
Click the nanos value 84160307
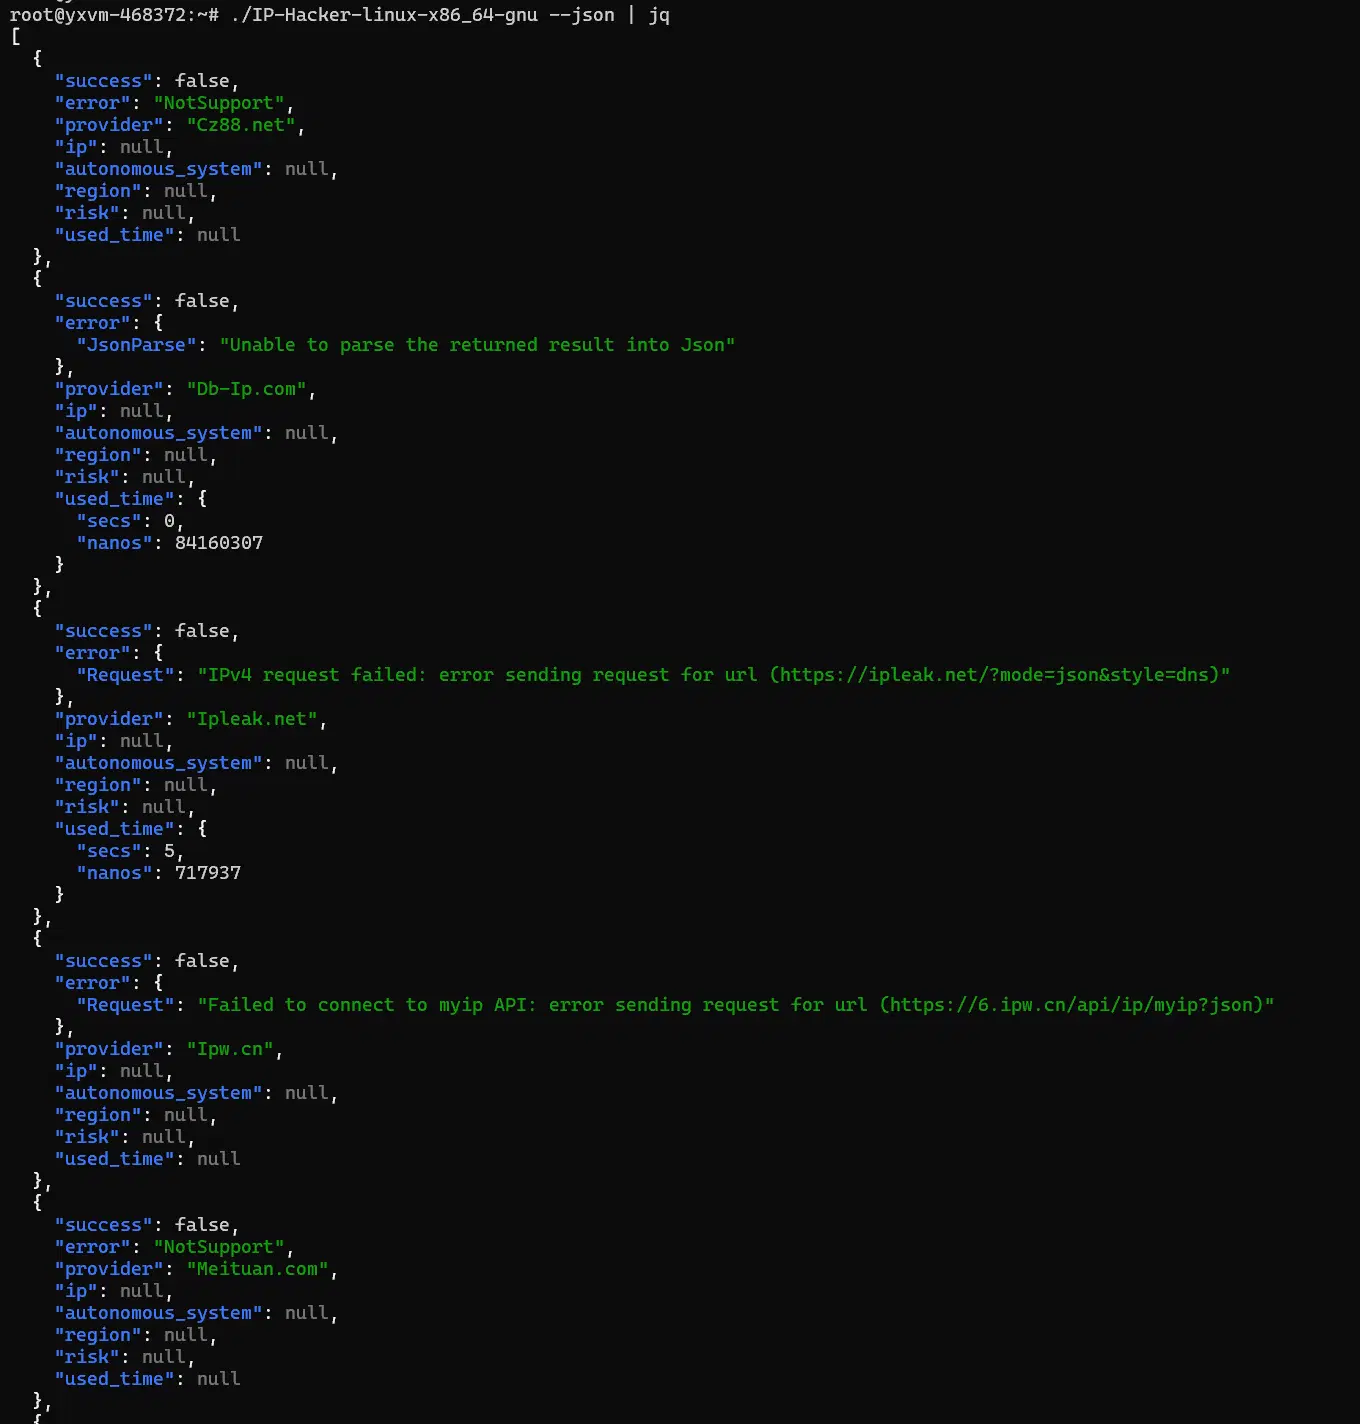pos(219,543)
